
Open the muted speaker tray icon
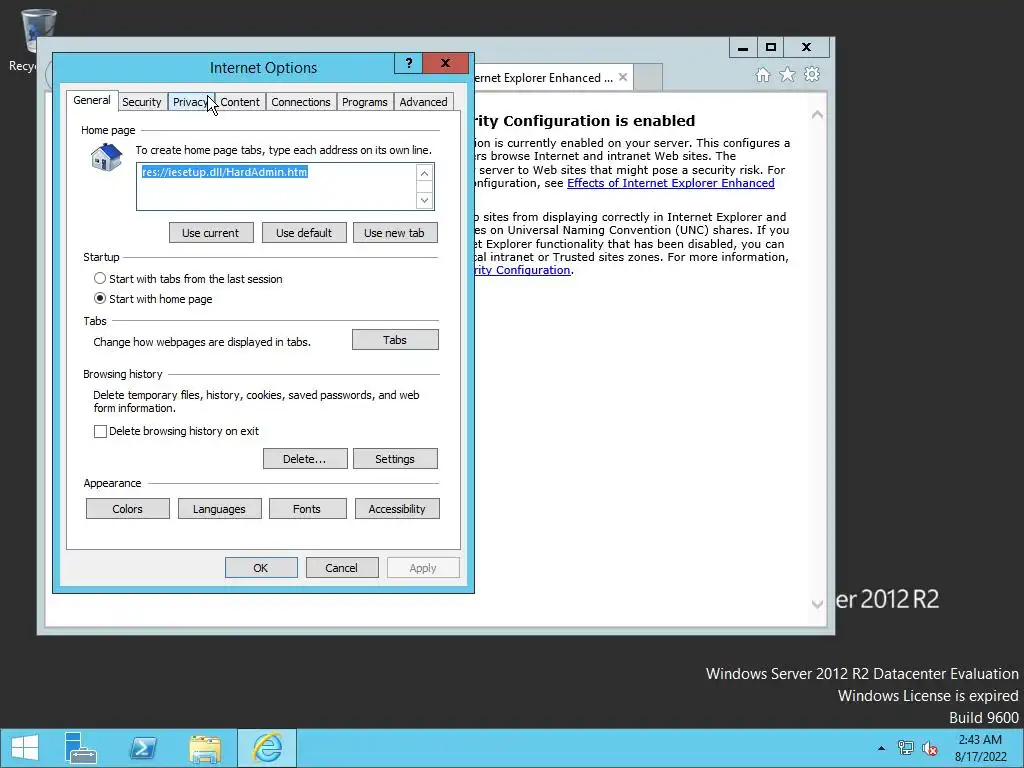[x=930, y=748]
